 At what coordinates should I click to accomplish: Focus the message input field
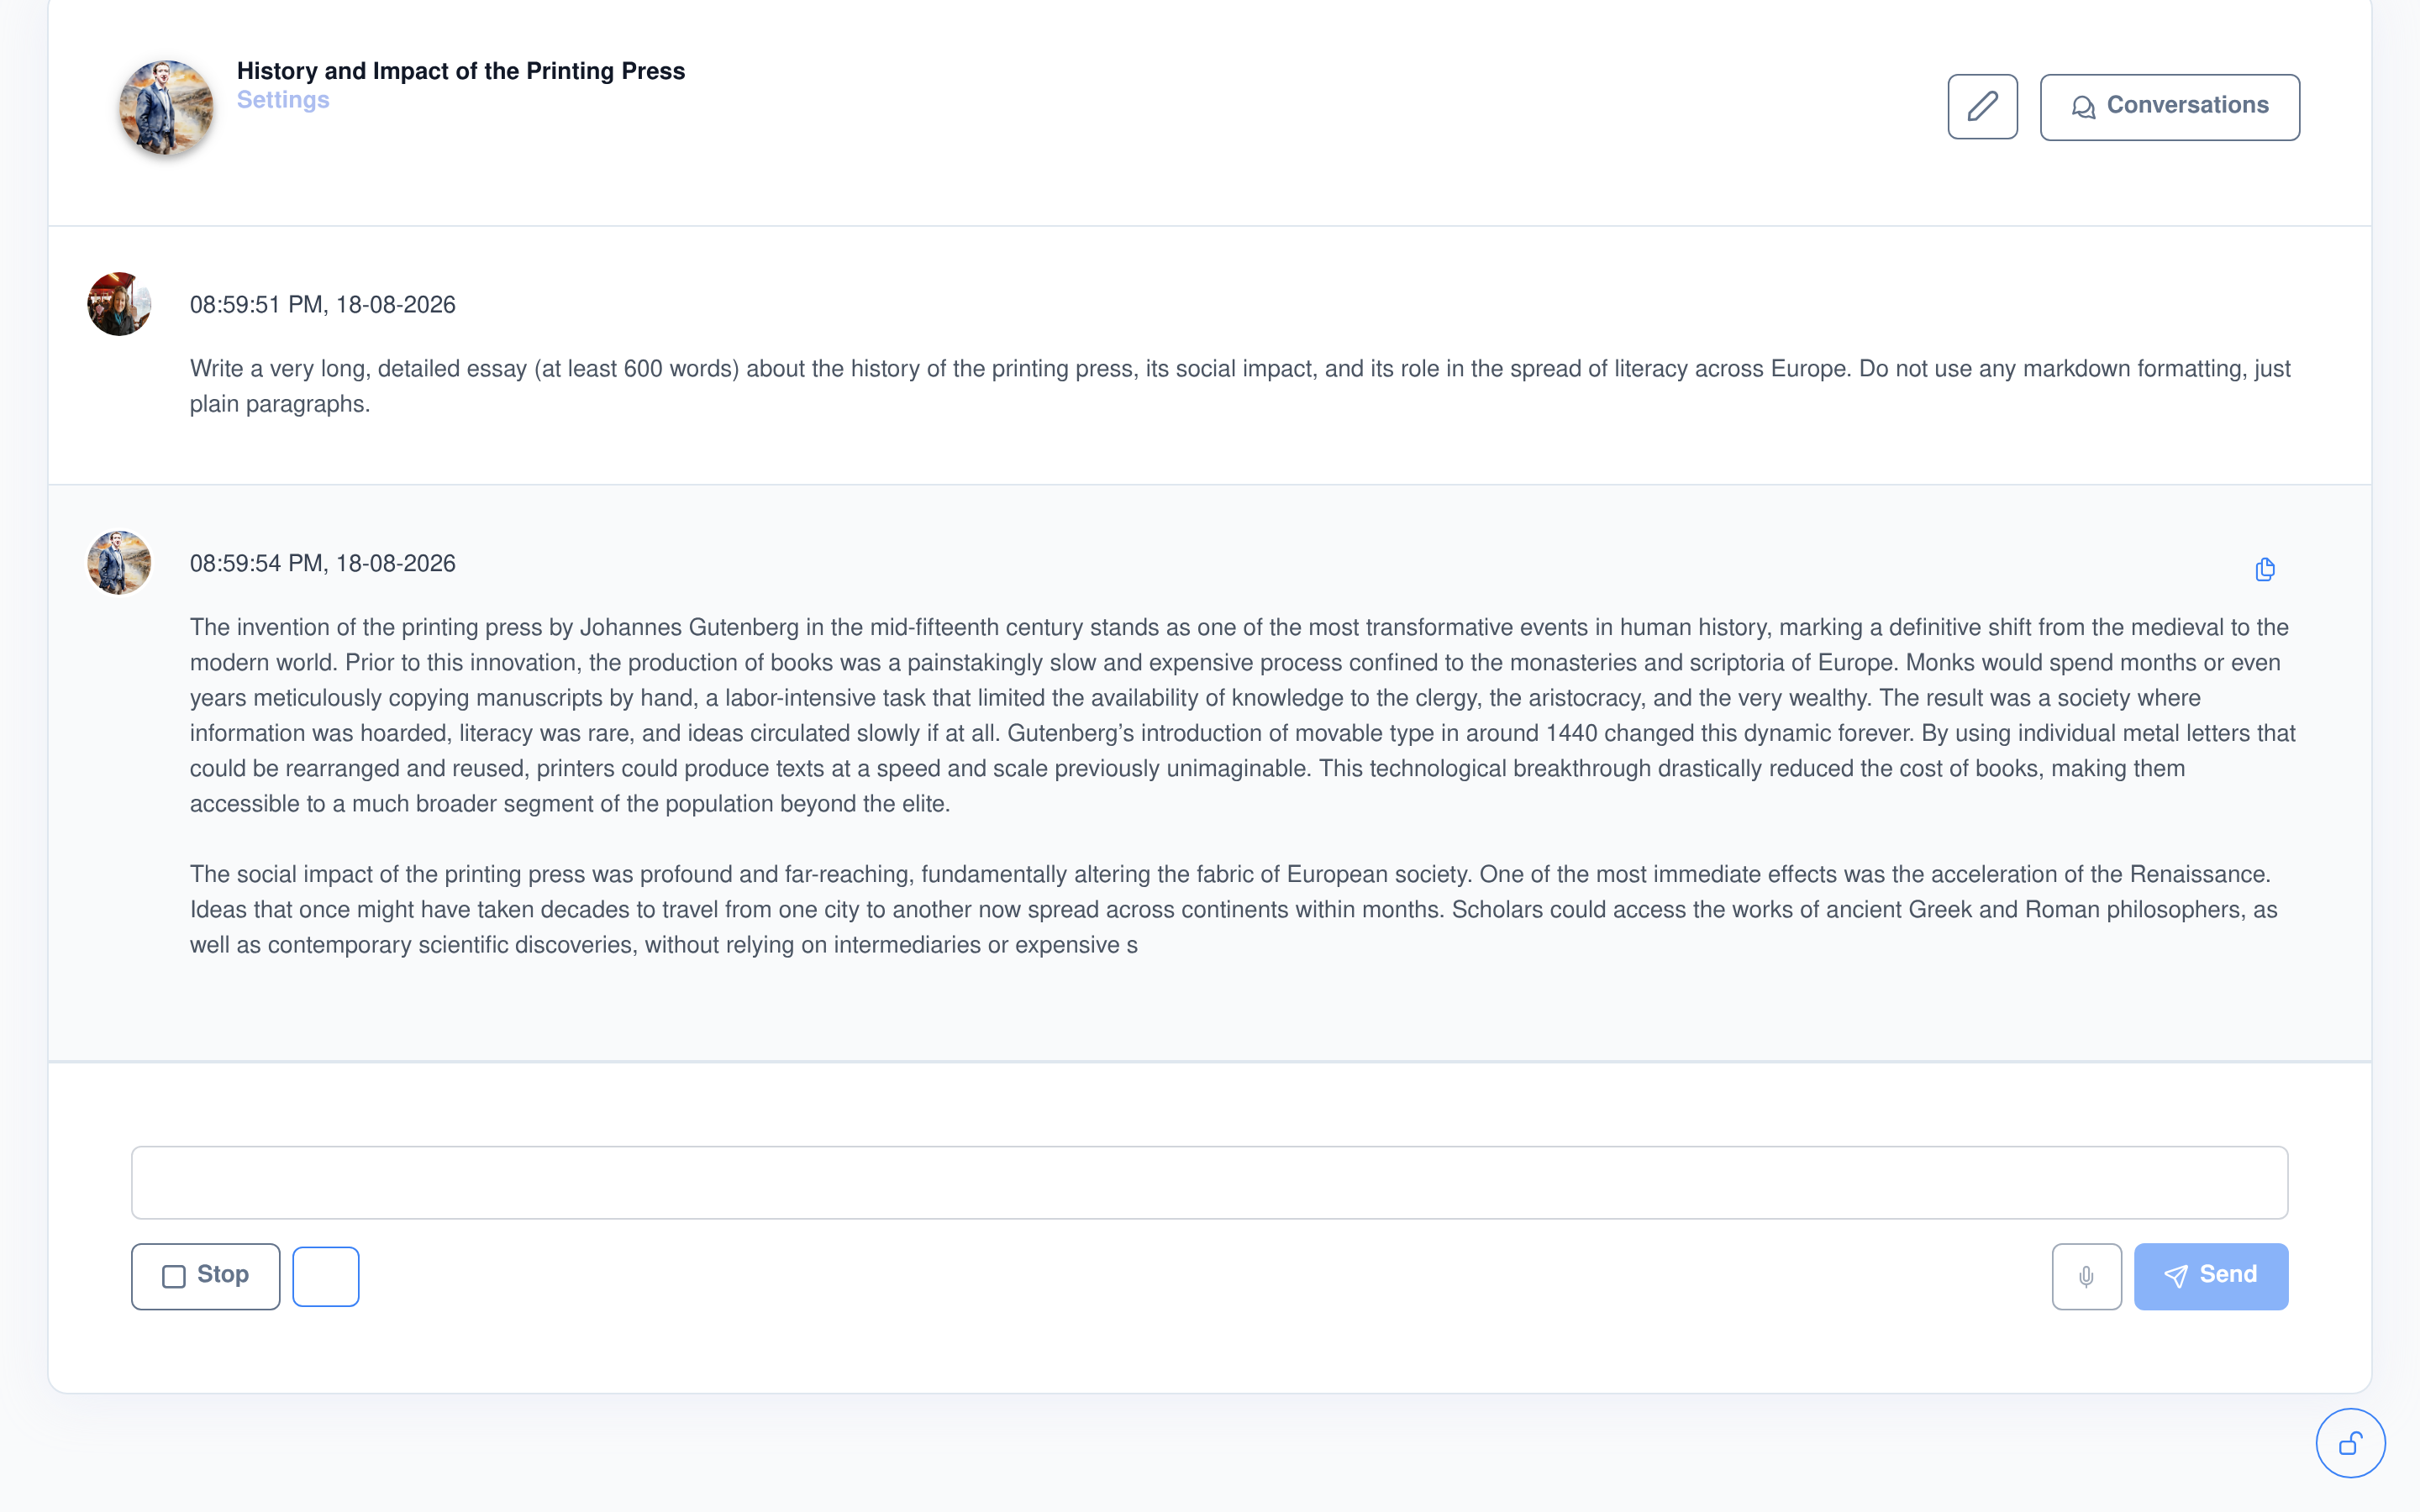click(1209, 1182)
